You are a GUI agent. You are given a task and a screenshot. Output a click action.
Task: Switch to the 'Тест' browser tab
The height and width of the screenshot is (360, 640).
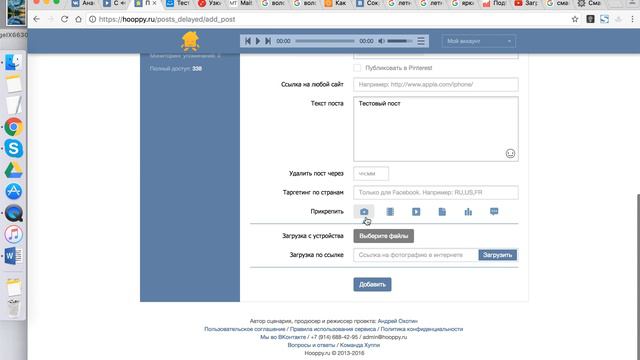pos(178,3)
